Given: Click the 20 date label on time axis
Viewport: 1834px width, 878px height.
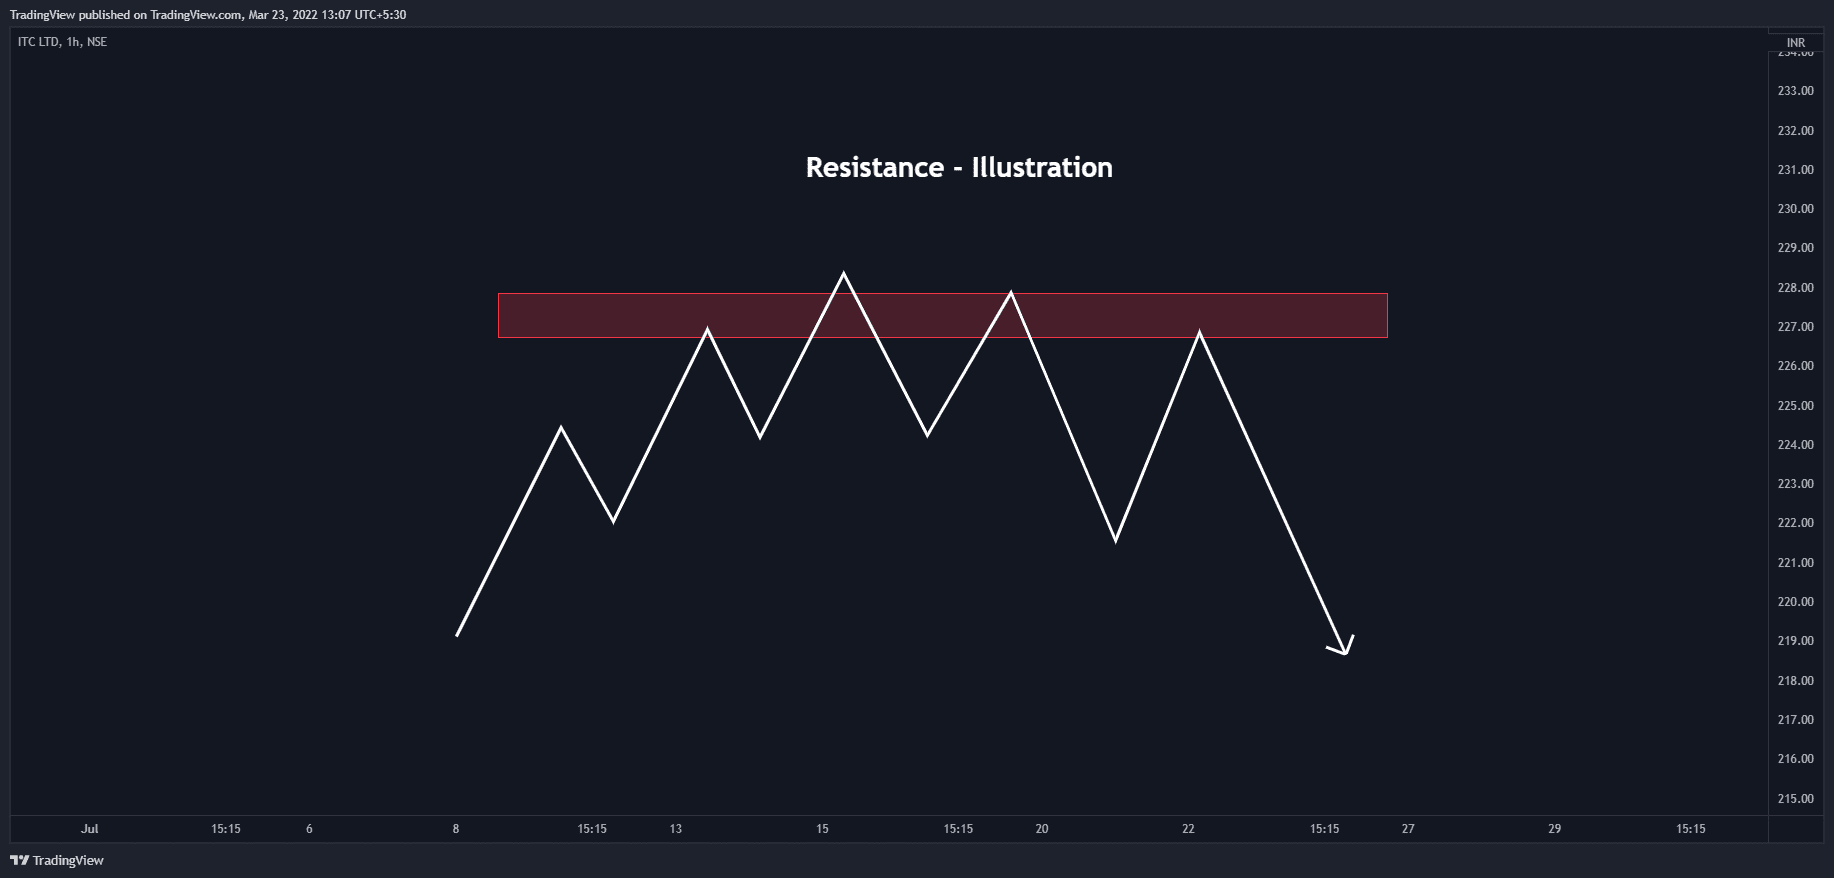Looking at the screenshot, I should [1042, 829].
